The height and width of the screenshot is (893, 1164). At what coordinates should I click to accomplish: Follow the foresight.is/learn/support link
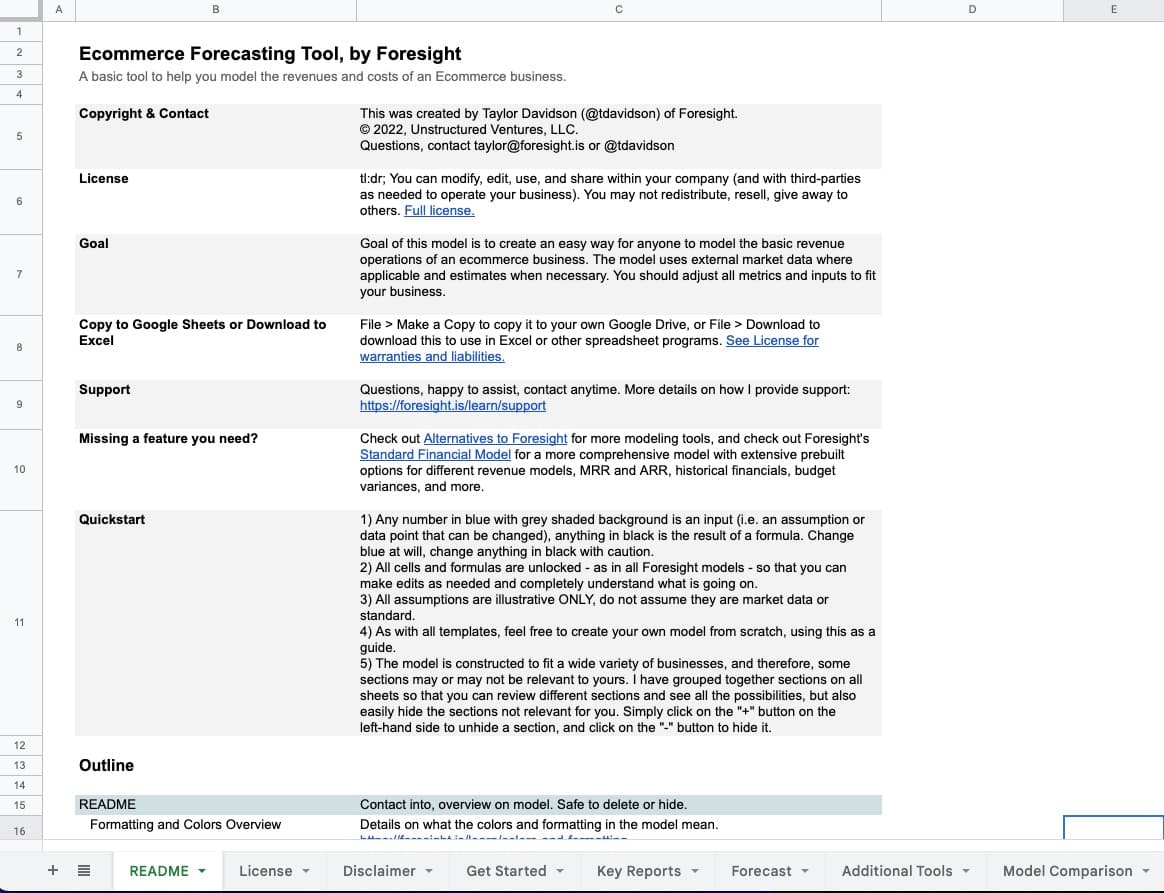pos(453,406)
